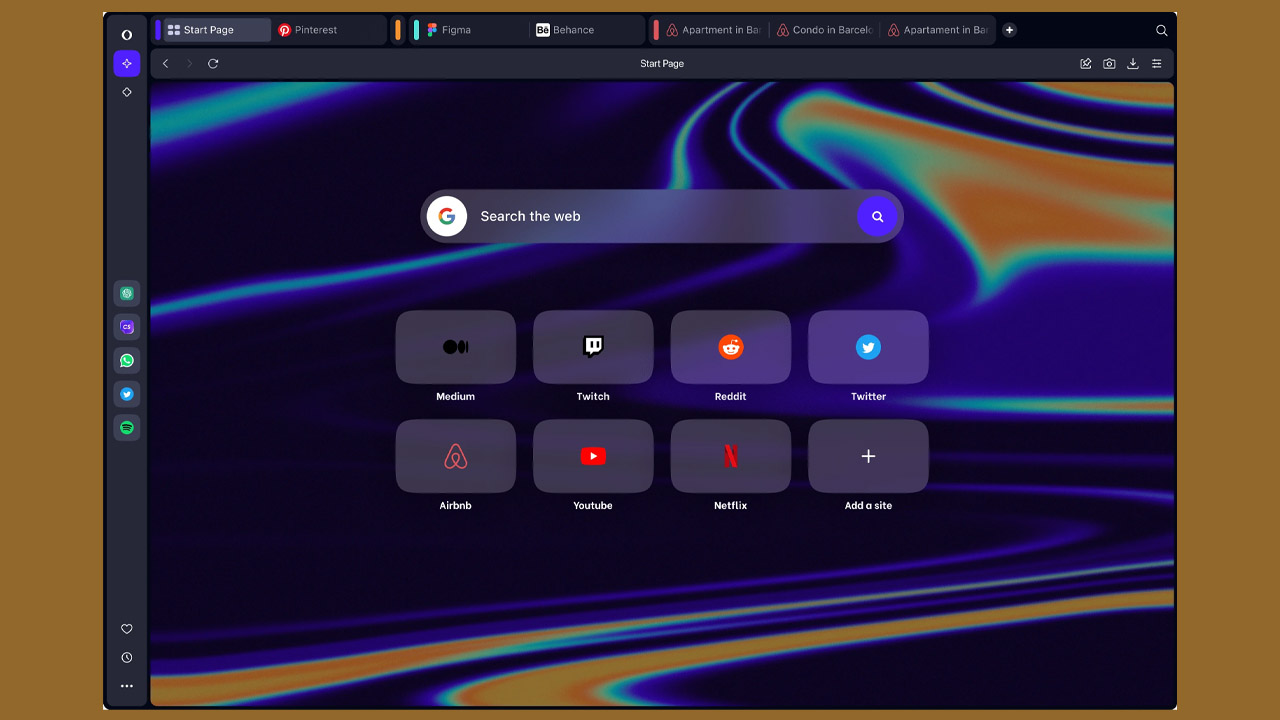1280x720 pixels.
Task: Click the Twitch label text
Action: [x=593, y=397]
